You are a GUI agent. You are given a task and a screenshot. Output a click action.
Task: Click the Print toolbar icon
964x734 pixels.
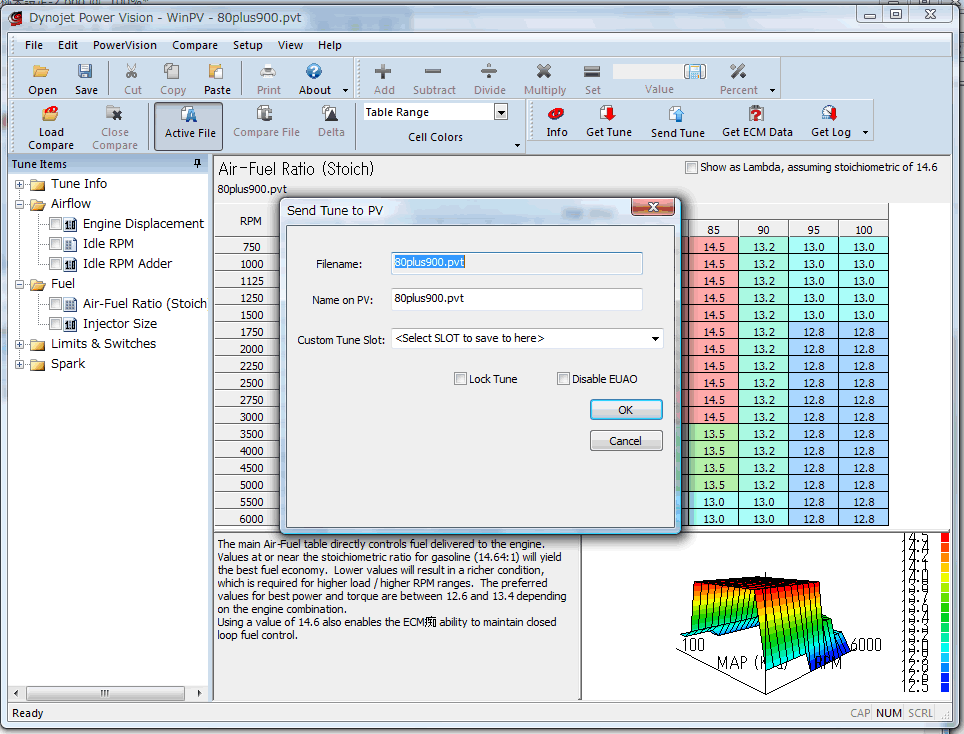[268, 72]
